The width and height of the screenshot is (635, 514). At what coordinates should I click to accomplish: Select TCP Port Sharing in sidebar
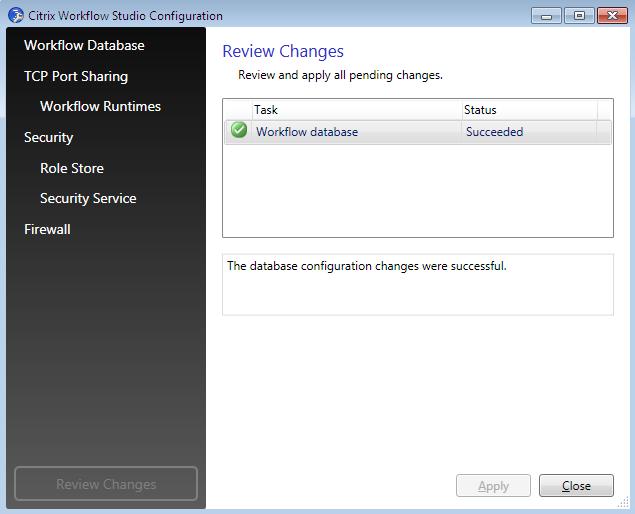pos(76,76)
